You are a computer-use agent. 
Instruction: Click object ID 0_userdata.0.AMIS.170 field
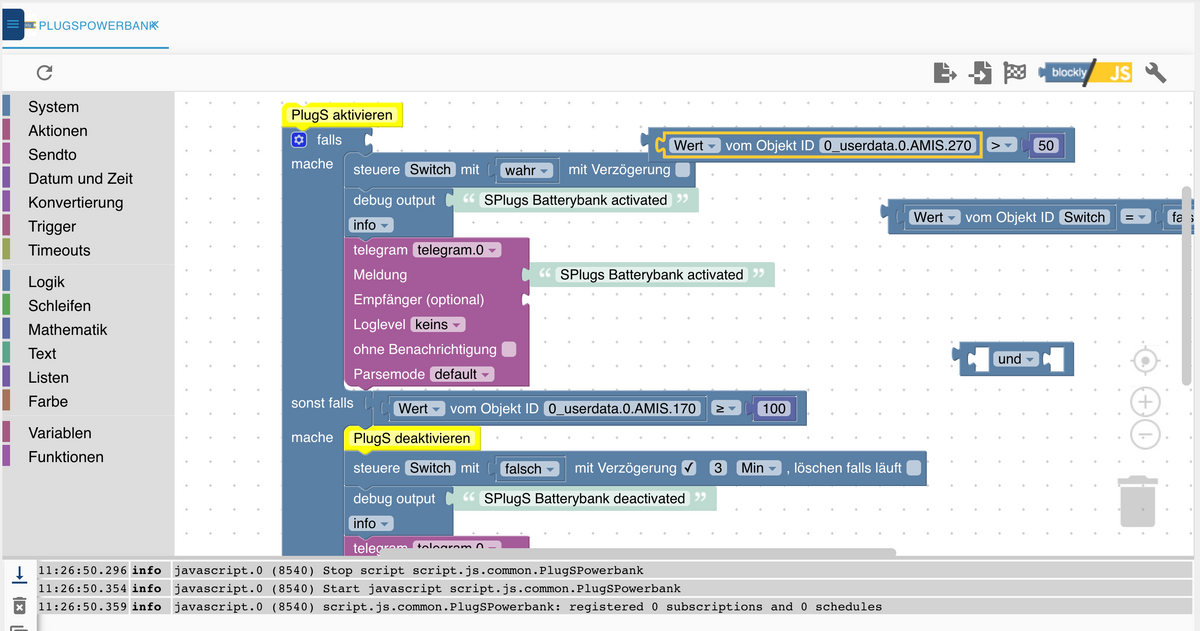(622, 408)
